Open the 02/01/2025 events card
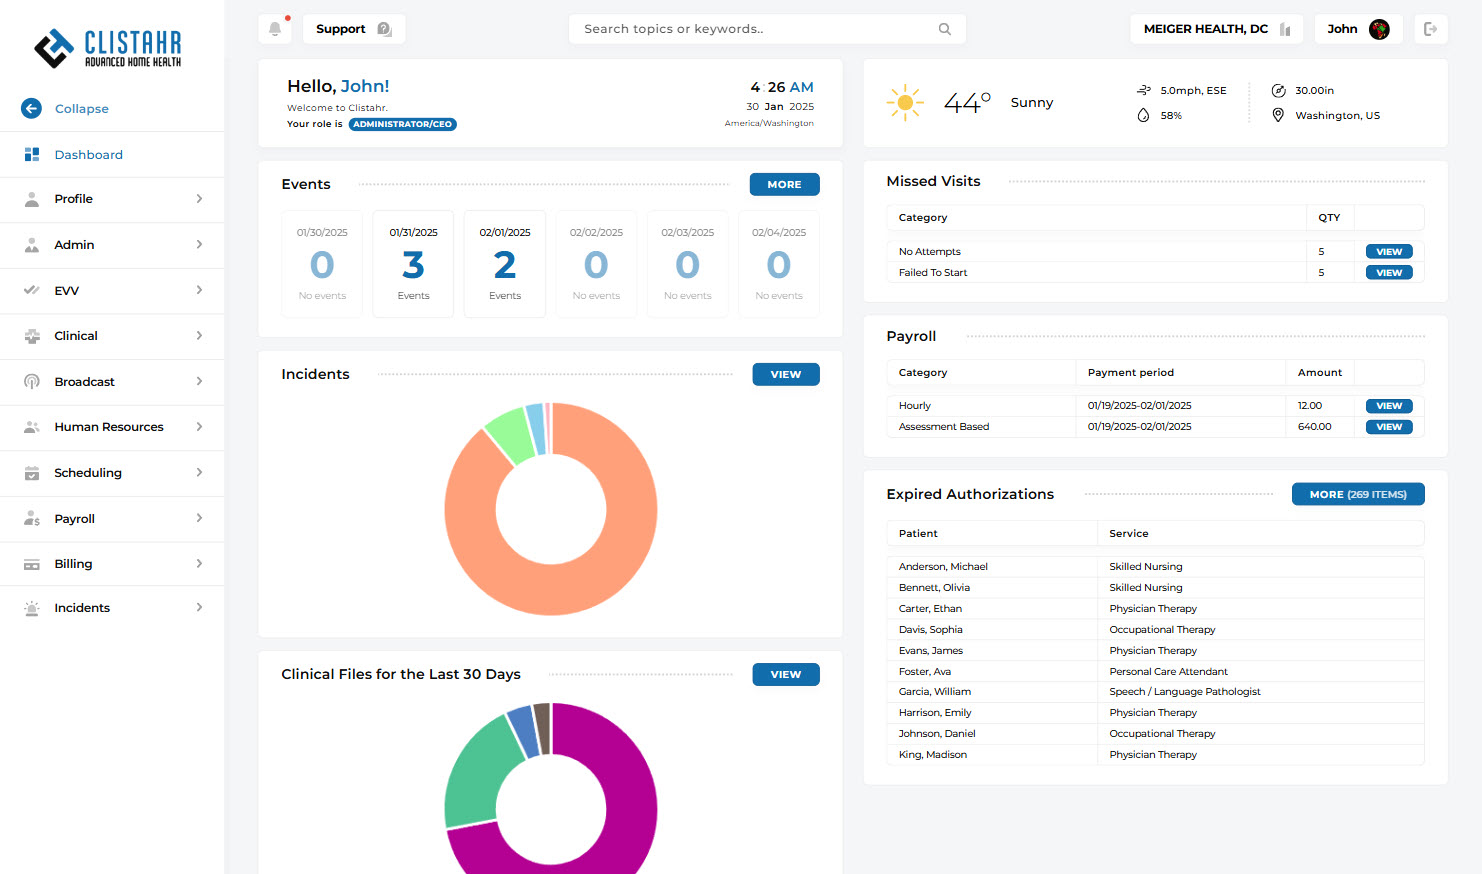This screenshot has width=1482, height=874. pyautogui.click(x=505, y=264)
